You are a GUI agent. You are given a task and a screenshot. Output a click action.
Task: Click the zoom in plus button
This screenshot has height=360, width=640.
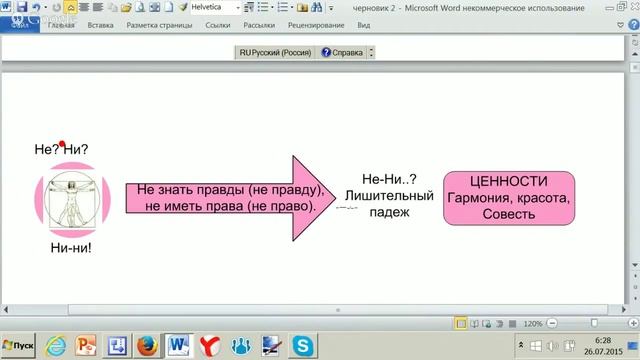click(633, 323)
